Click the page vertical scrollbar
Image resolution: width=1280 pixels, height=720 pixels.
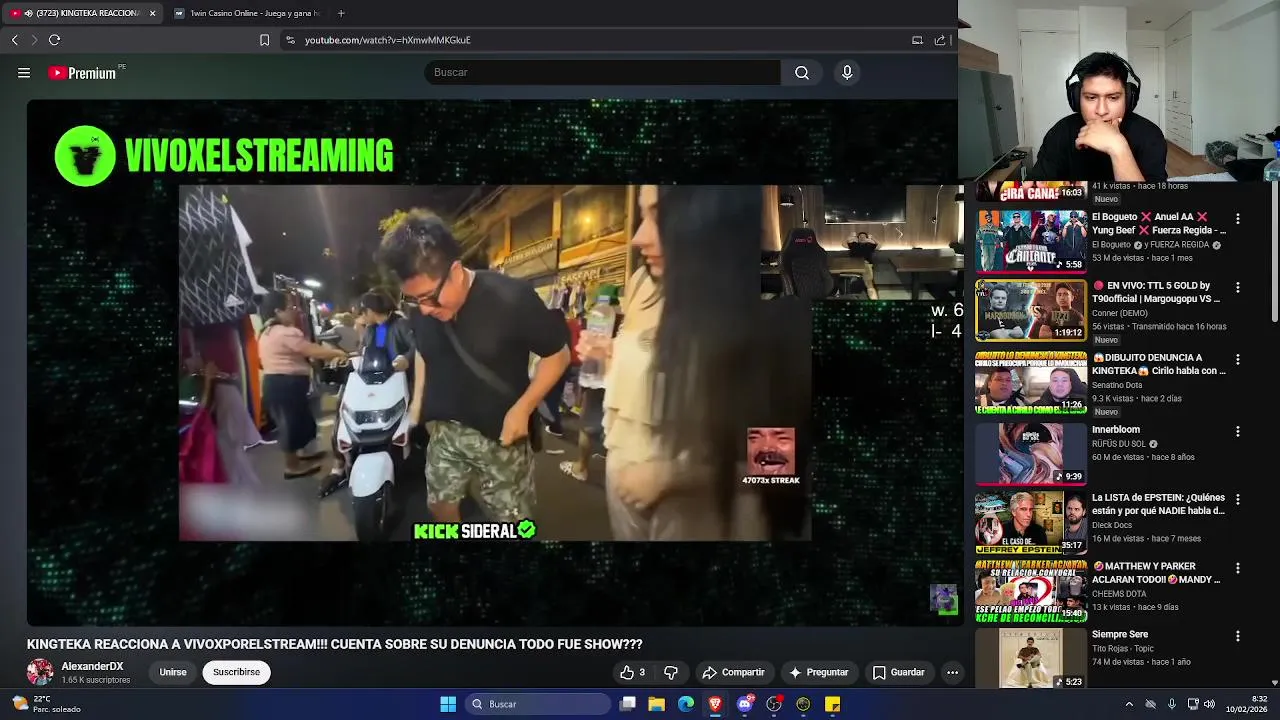coord(1274,250)
